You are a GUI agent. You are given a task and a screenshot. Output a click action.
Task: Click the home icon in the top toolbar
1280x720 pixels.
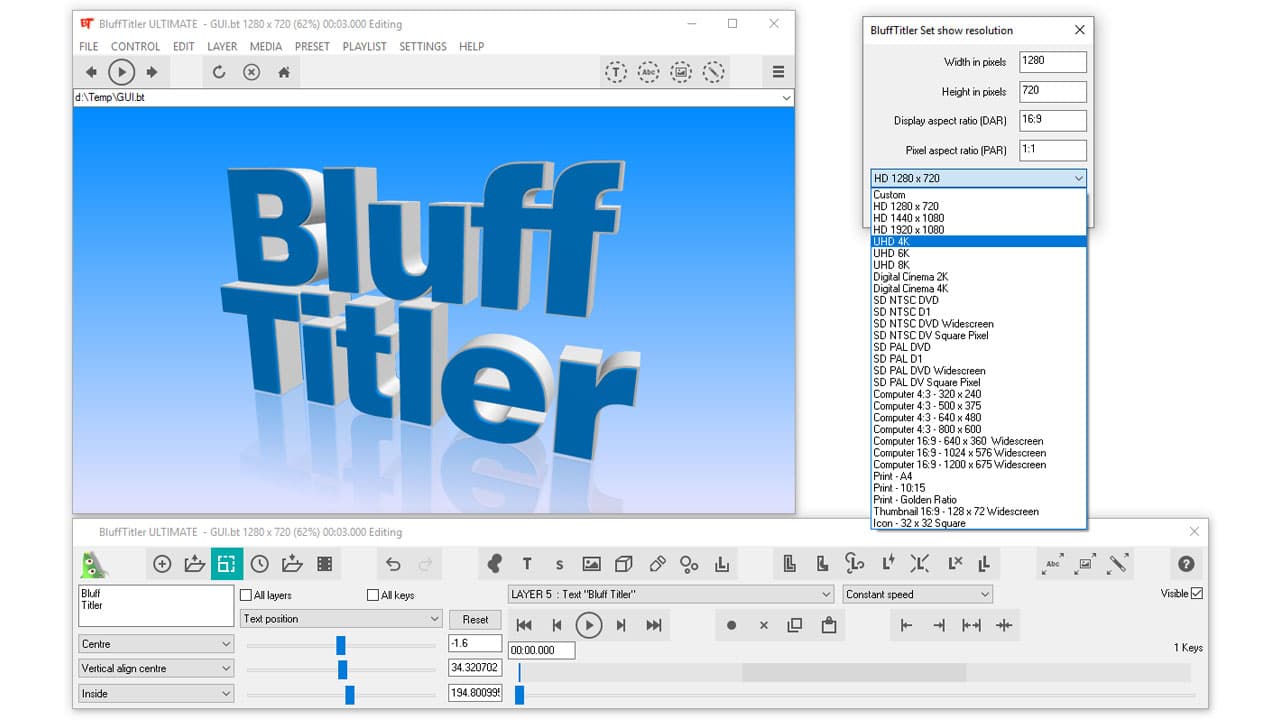point(286,72)
